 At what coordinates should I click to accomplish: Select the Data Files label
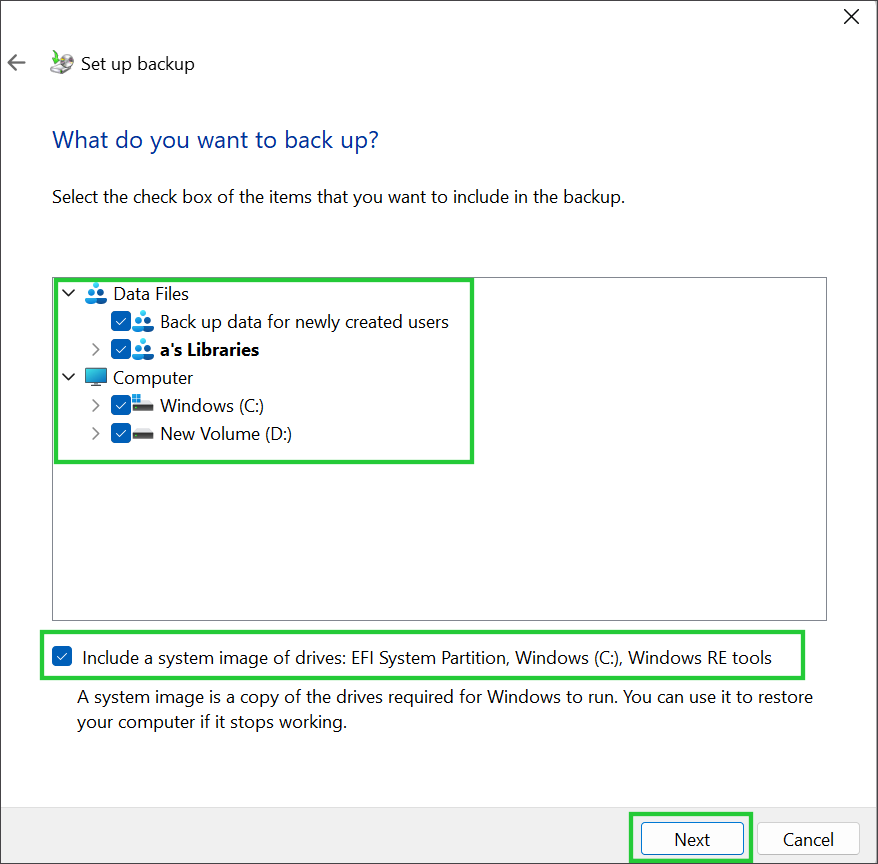tap(151, 293)
